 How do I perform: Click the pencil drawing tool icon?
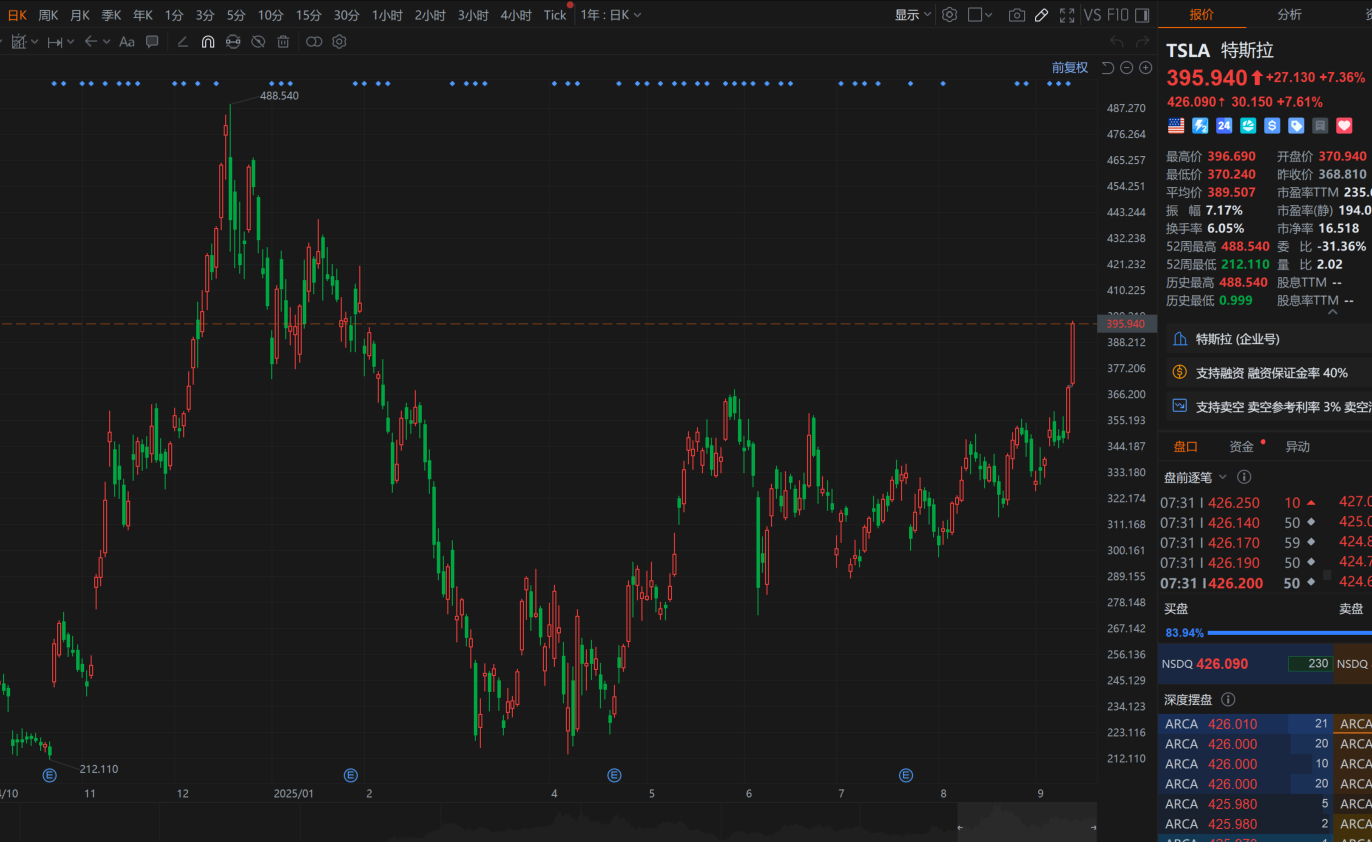click(1041, 15)
